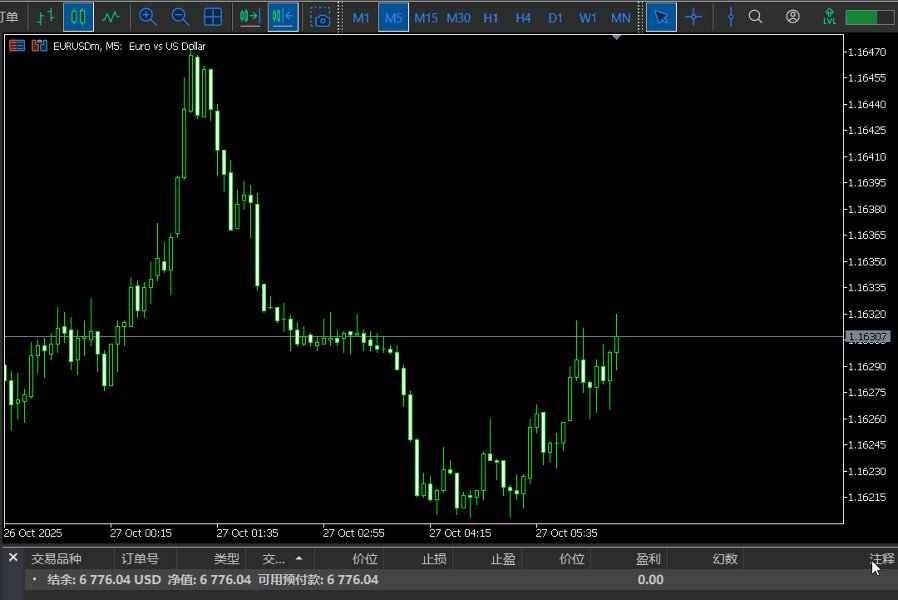Expand the one-click trading panel
898x600 pixels.
(617, 38)
